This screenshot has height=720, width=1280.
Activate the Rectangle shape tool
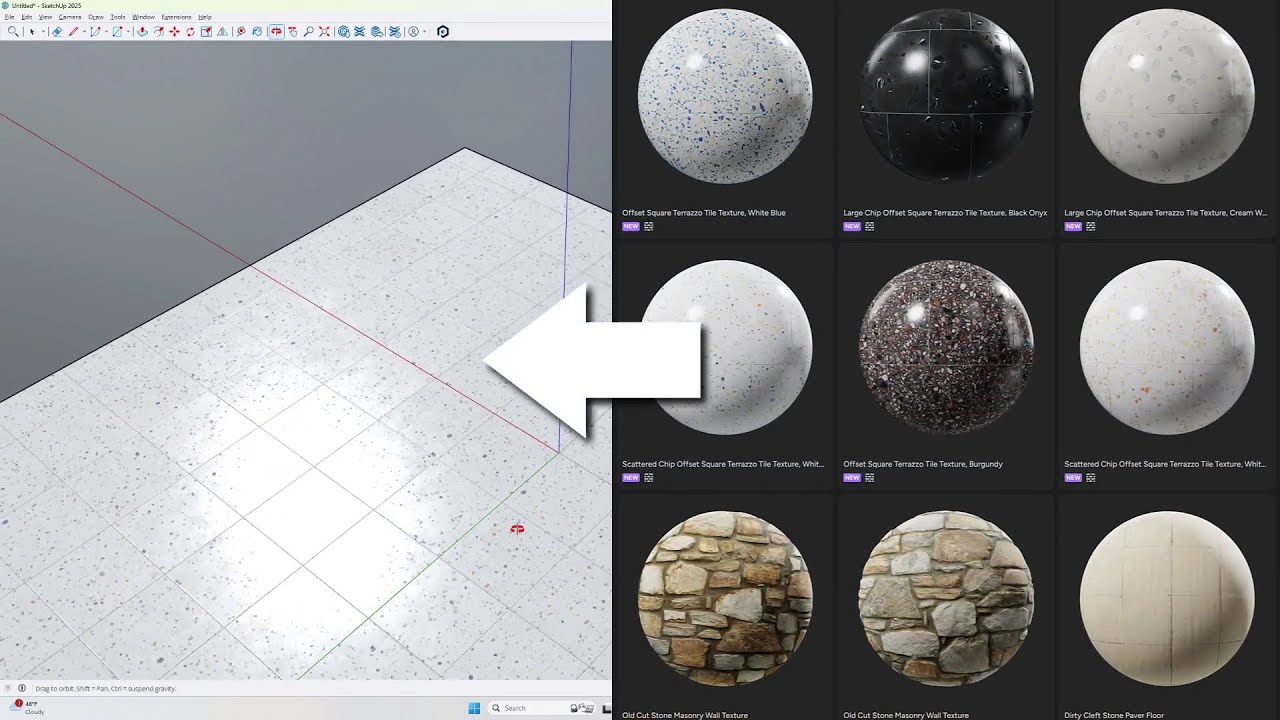(x=117, y=32)
